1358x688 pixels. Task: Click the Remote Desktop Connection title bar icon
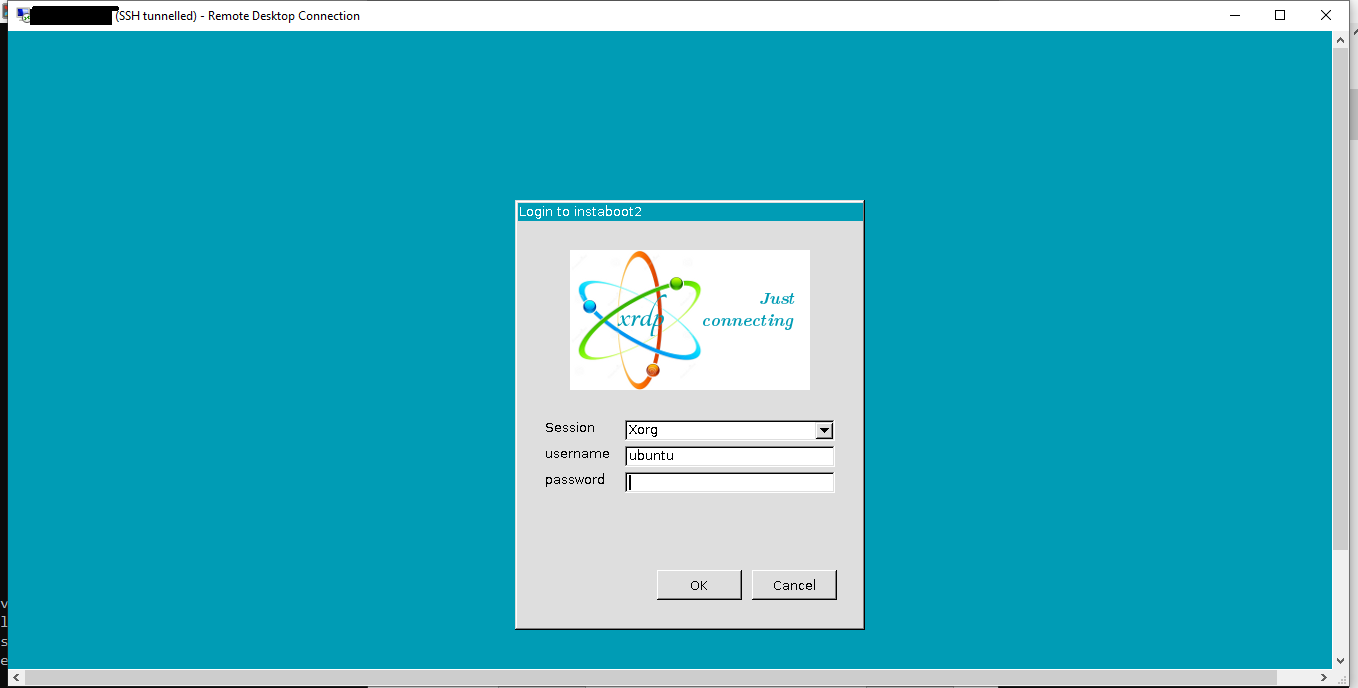(x=21, y=15)
